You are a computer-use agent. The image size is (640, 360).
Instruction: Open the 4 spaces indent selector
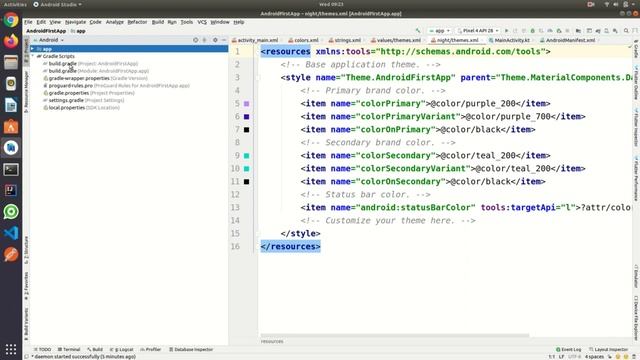pos(594,357)
